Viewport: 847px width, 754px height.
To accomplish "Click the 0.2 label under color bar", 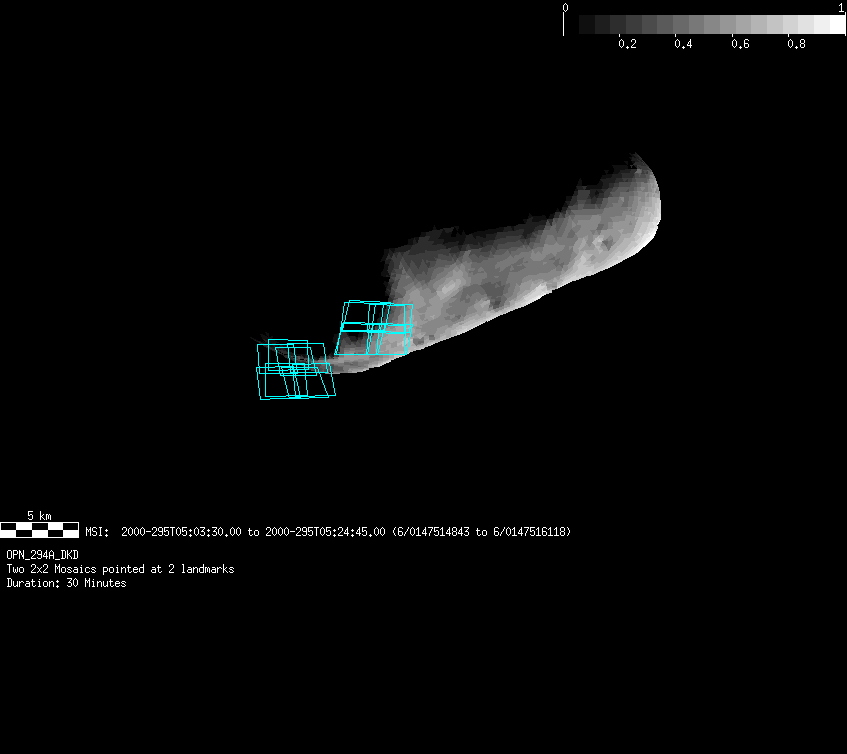I will tap(627, 44).
